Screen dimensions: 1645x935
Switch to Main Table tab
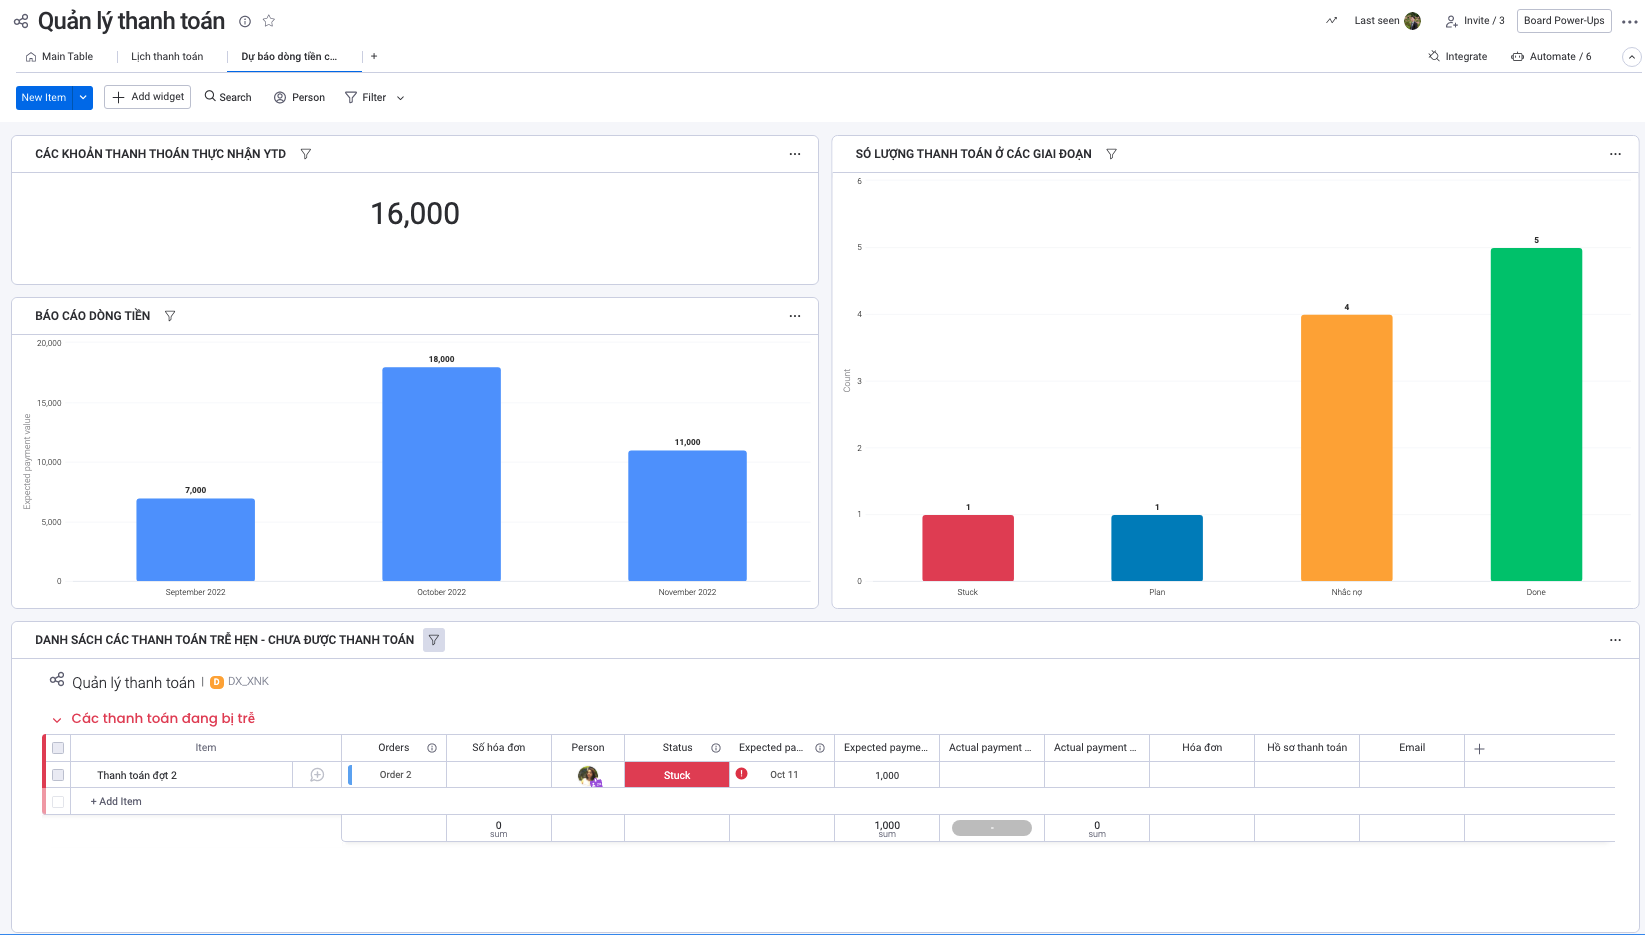(60, 57)
